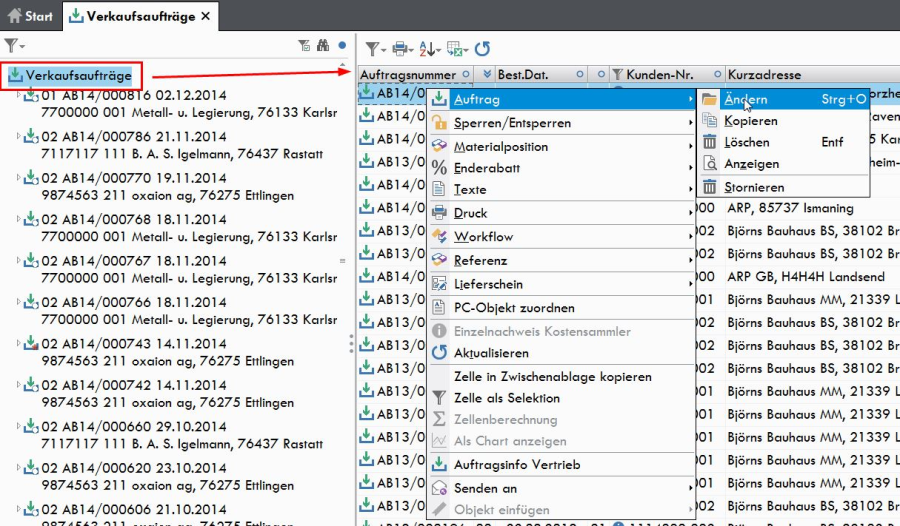Click circle marker in Kunden-Nr. header
The width and height of the screenshot is (900, 526).
click(x=717, y=74)
